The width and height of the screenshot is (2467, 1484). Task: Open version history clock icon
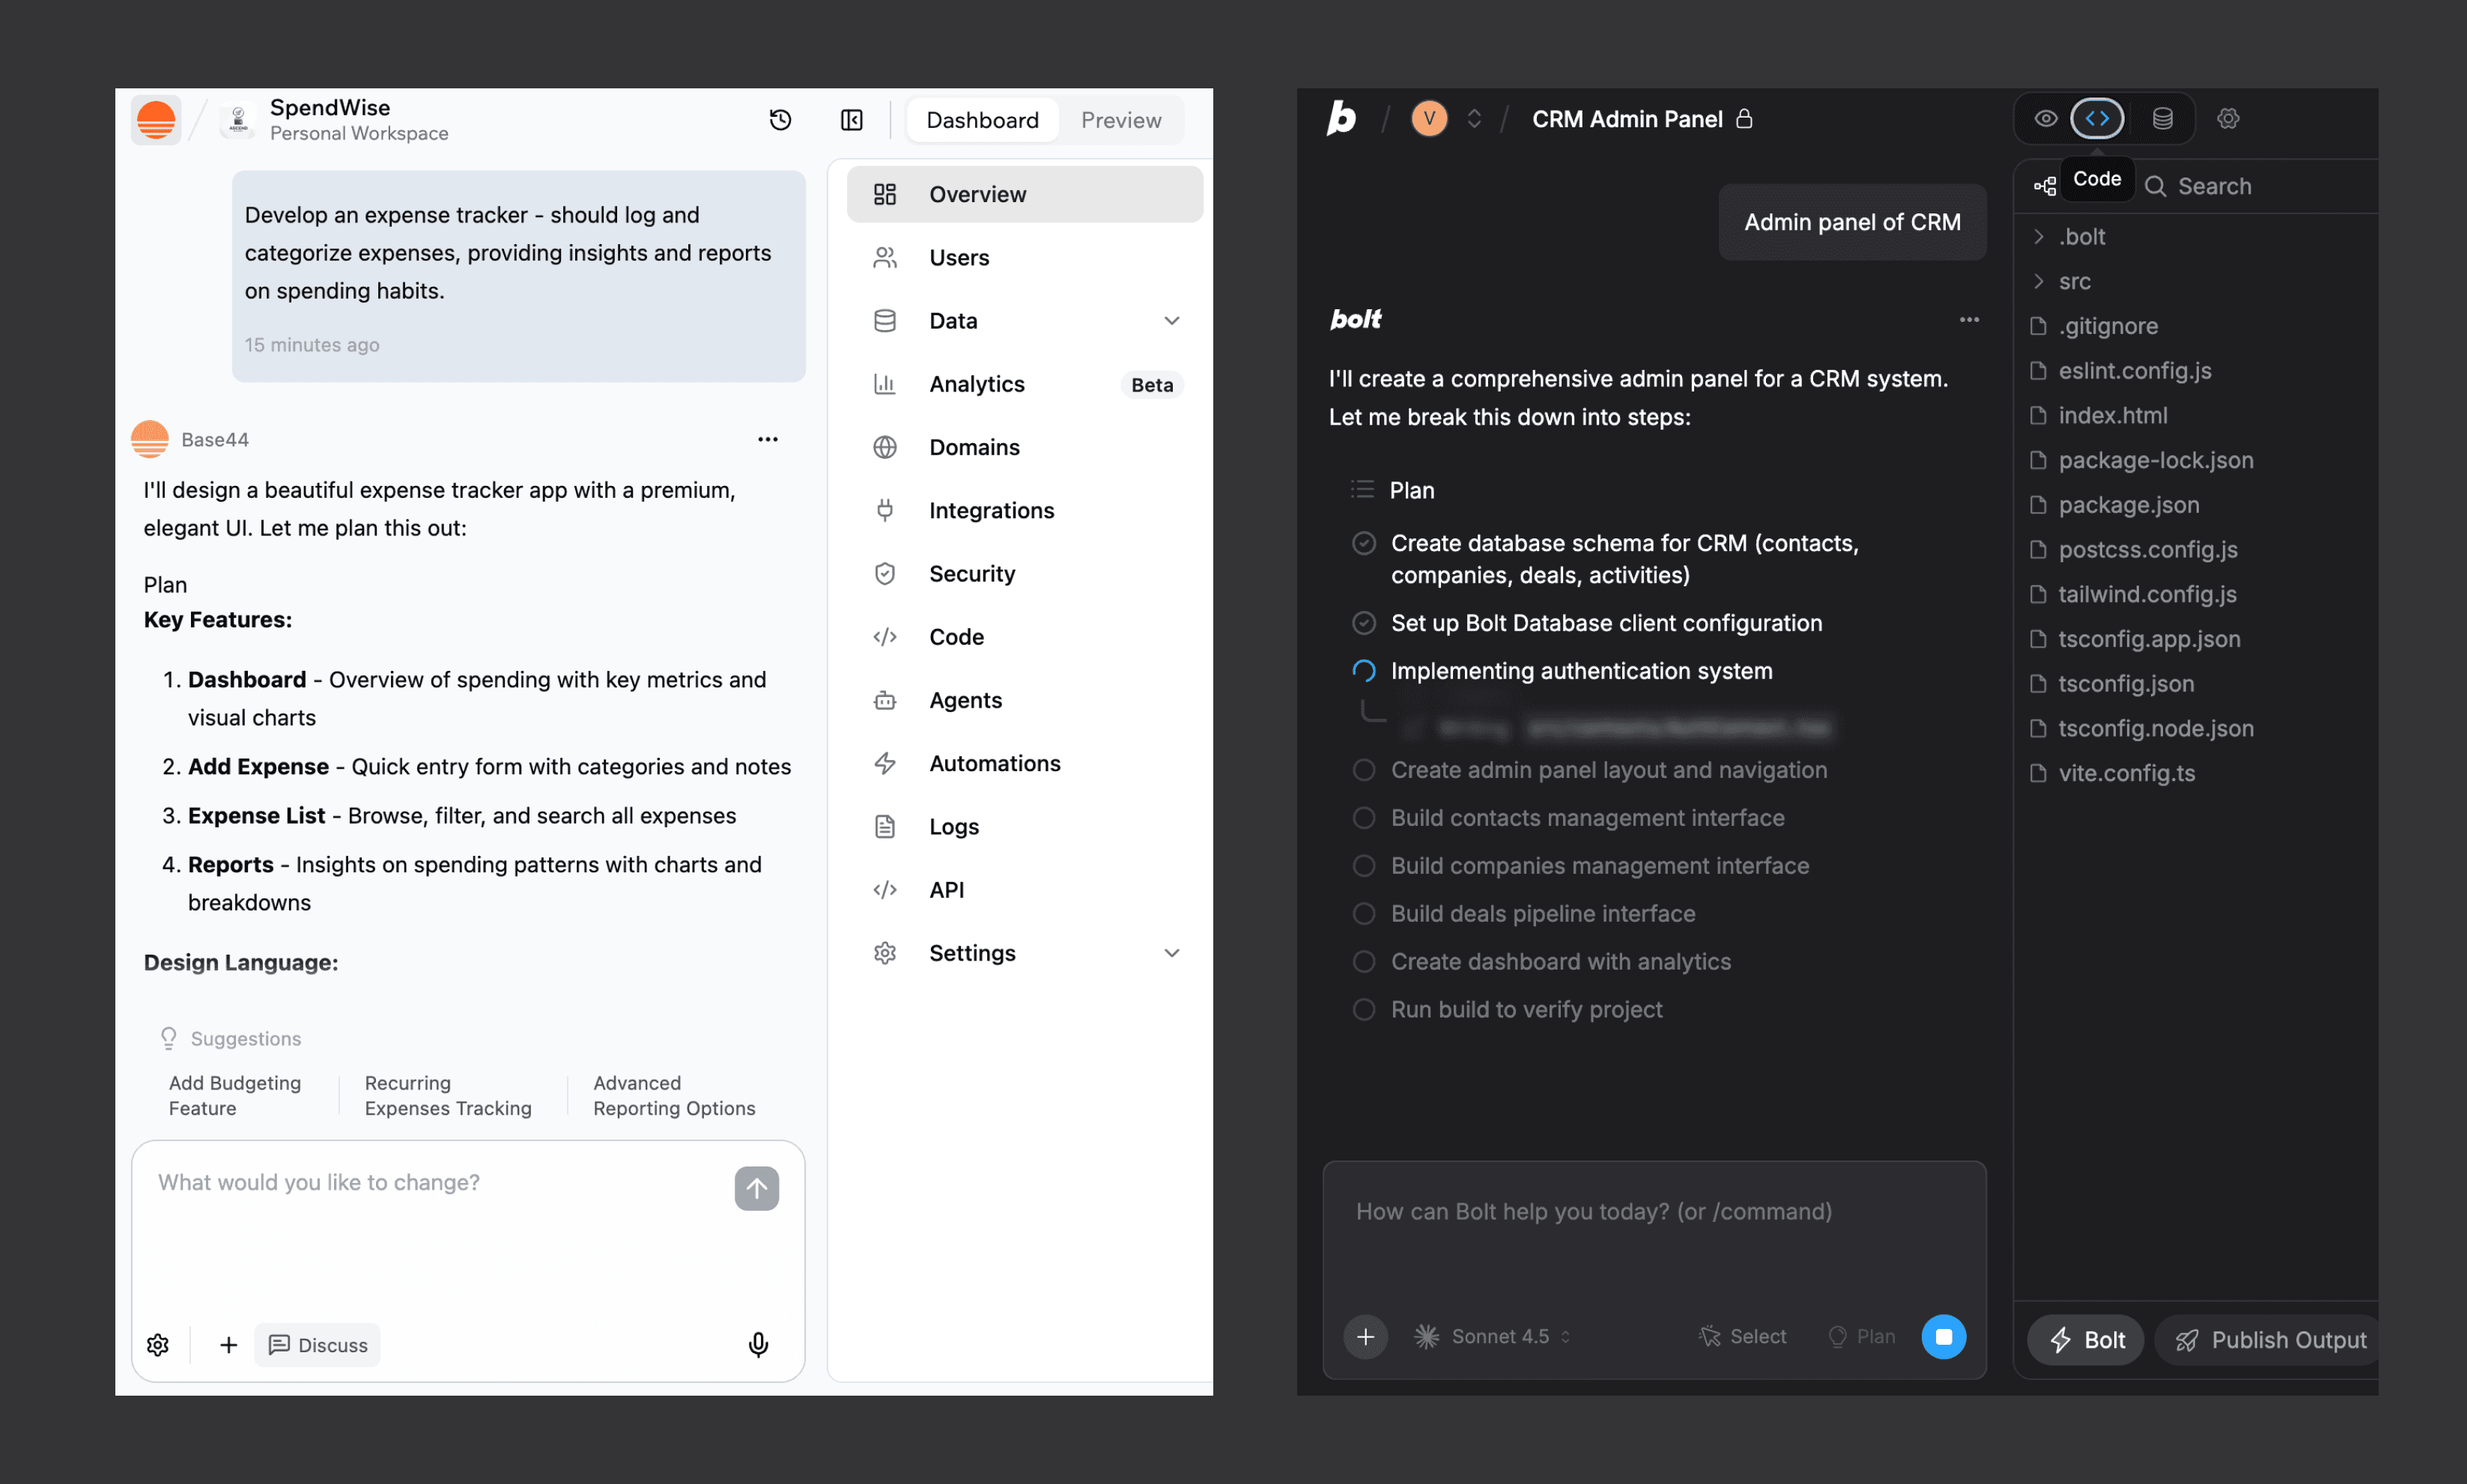pos(780,120)
